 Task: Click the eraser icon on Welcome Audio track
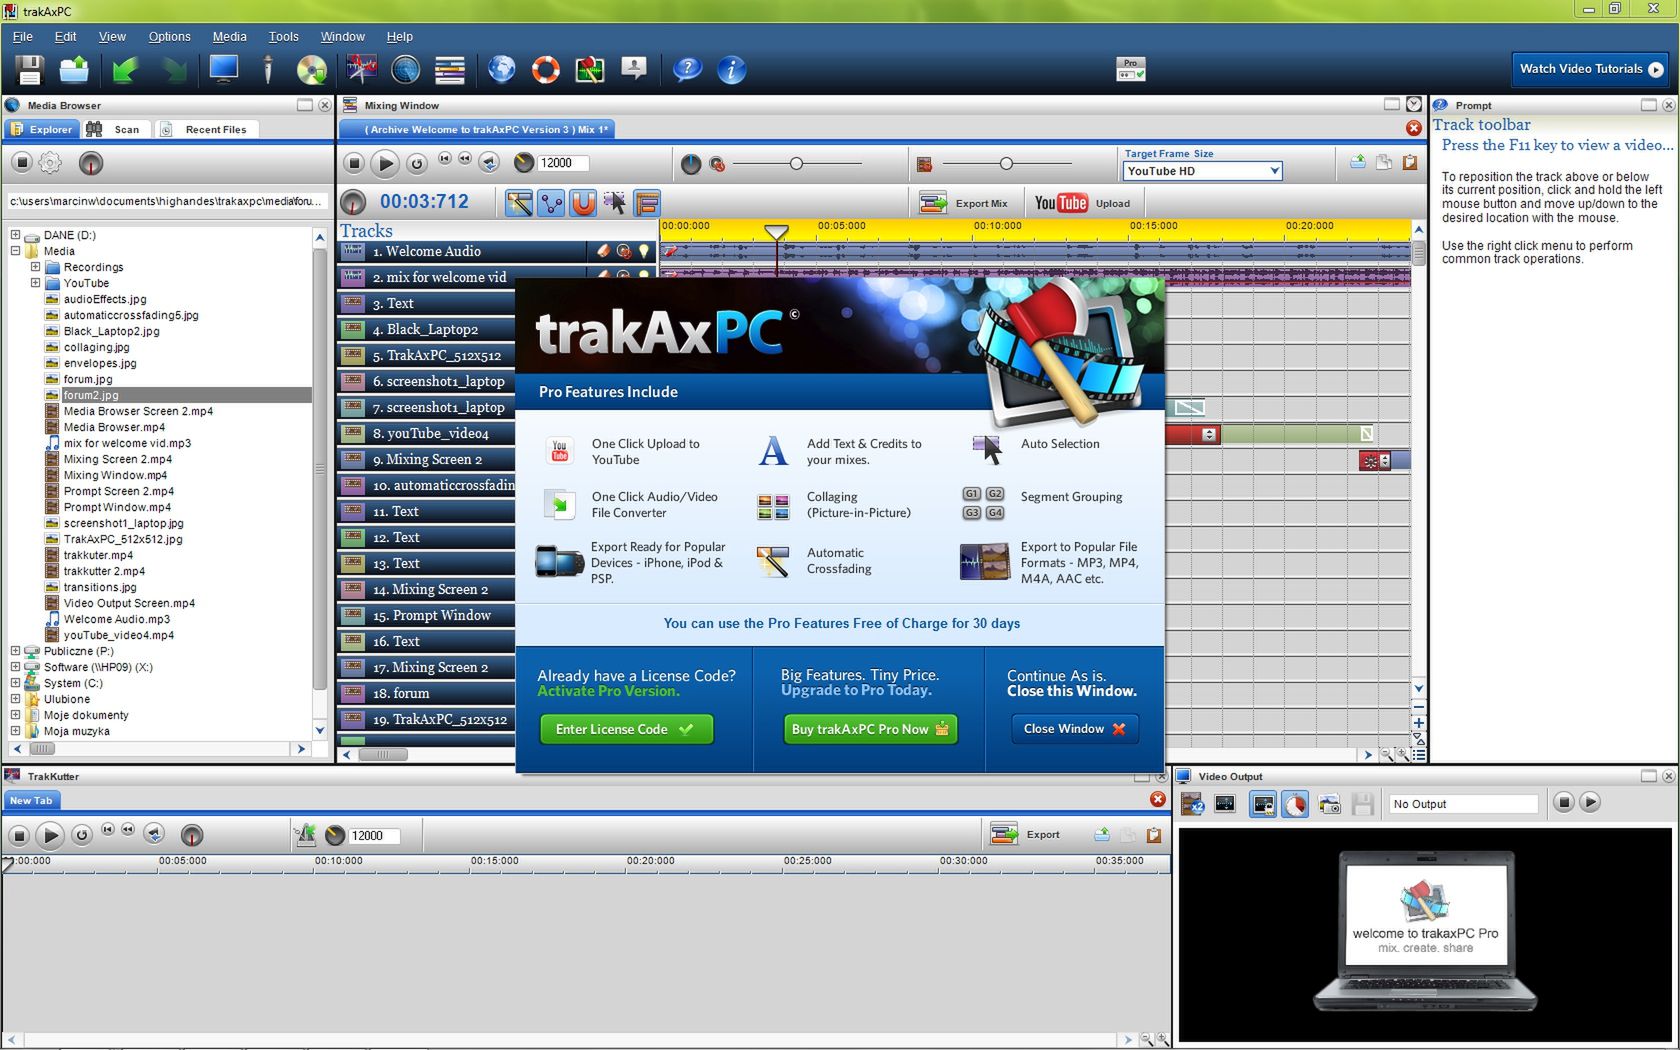coord(603,251)
